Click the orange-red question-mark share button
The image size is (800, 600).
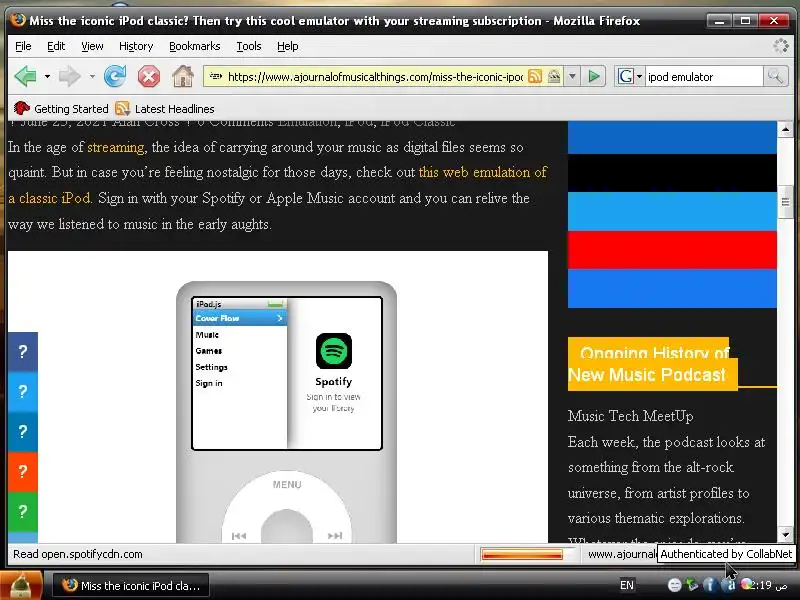(x=22, y=471)
